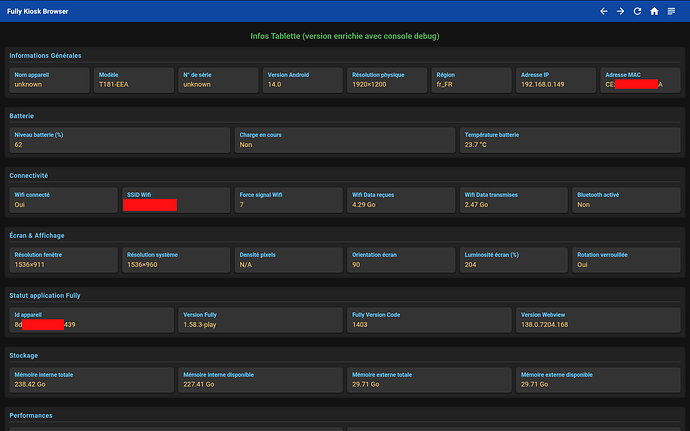Select the Wifi connecté card
The height and width of the screenshot is (431, 690).
pyautogui.click(x=63, y=200)
